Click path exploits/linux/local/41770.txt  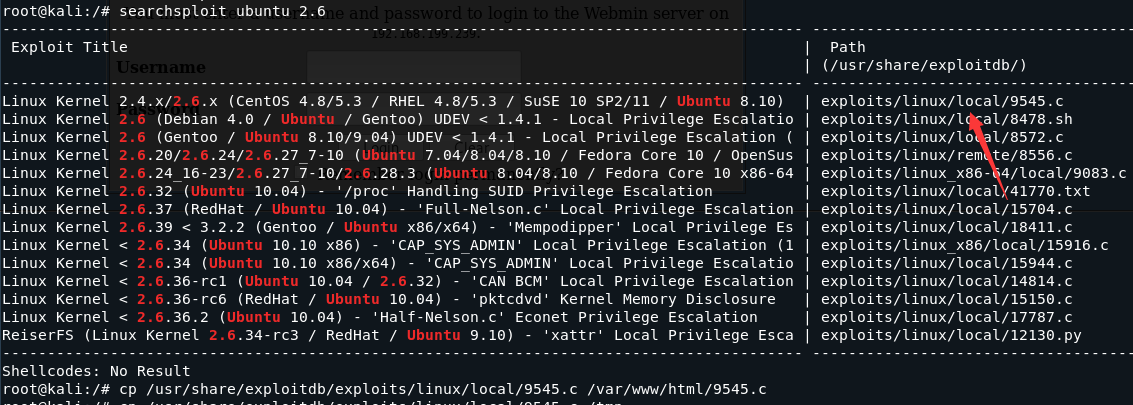click(955, 192)
